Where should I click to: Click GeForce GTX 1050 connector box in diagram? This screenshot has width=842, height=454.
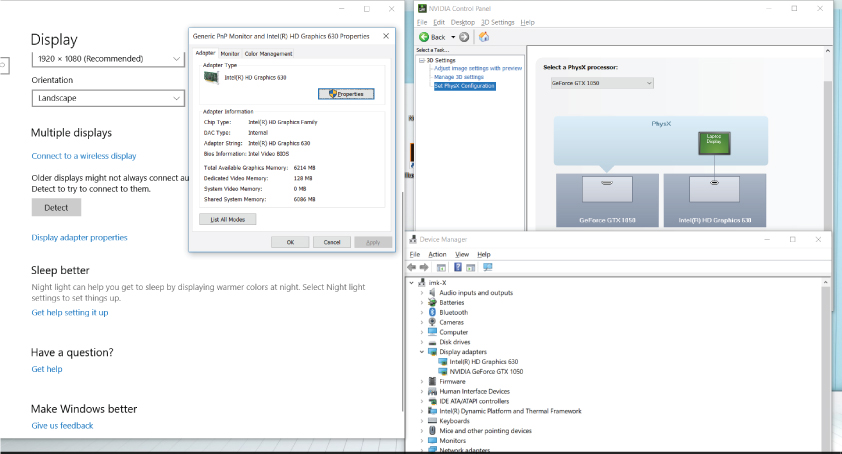[607, 189]
